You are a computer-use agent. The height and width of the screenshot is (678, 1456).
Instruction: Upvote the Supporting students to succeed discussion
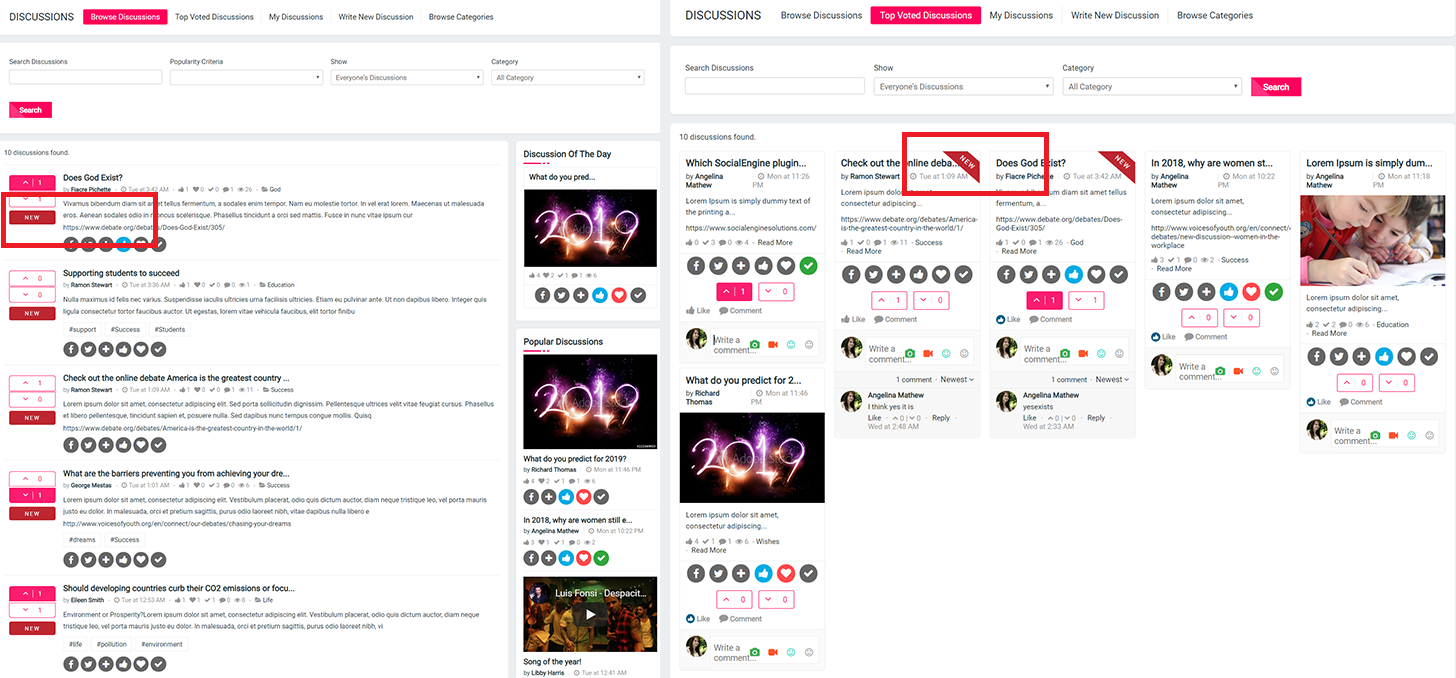tap(32, 279)
